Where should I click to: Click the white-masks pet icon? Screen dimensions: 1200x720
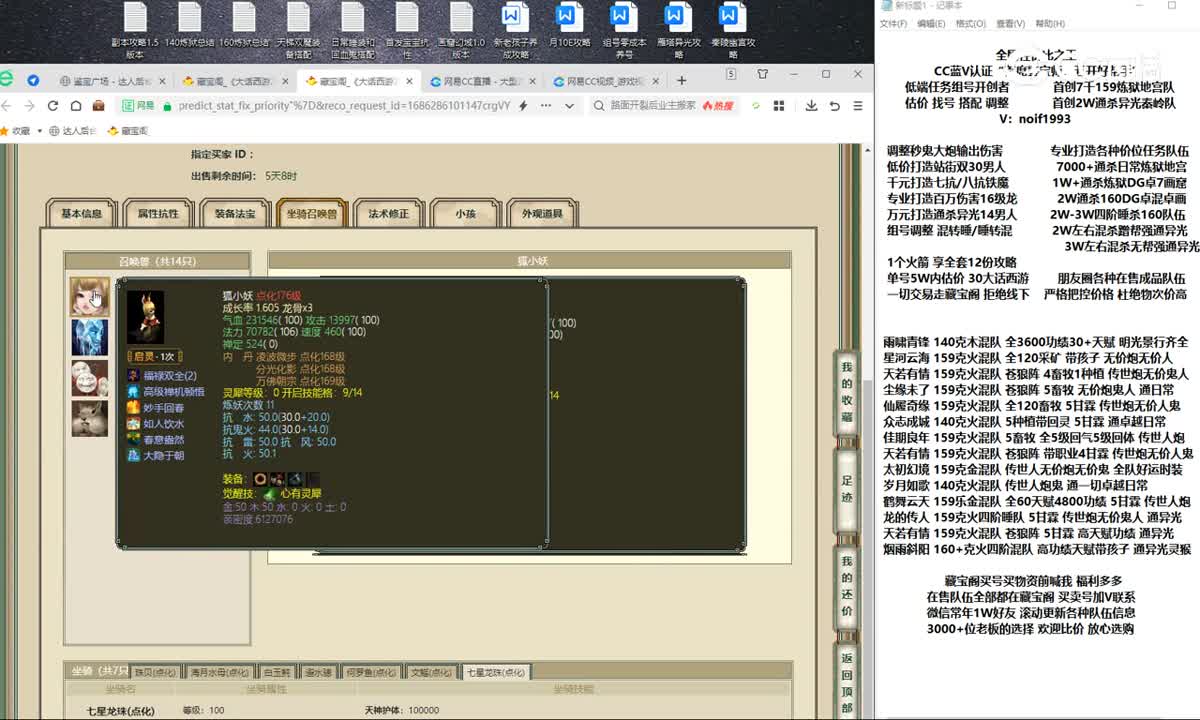(90, 378)
